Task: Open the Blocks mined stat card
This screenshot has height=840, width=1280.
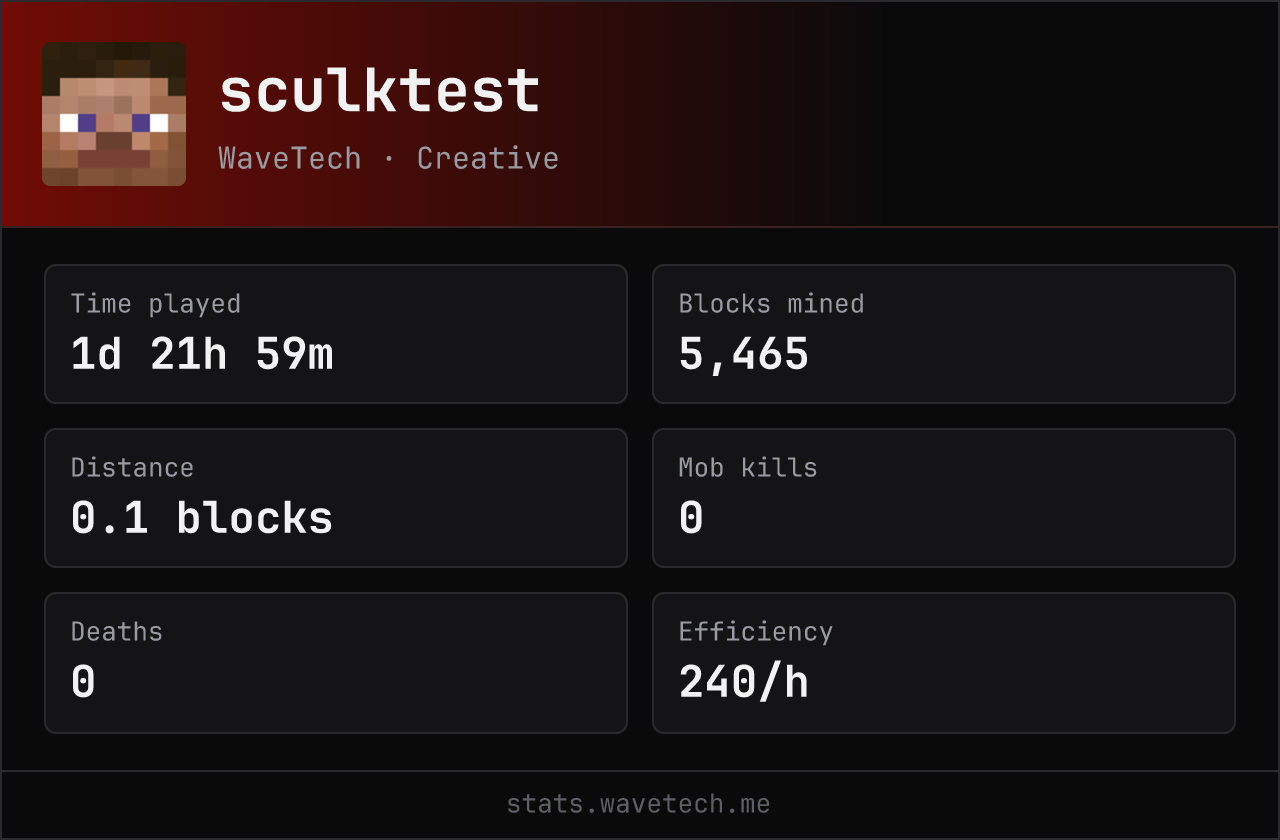Action: click(944, 334)
